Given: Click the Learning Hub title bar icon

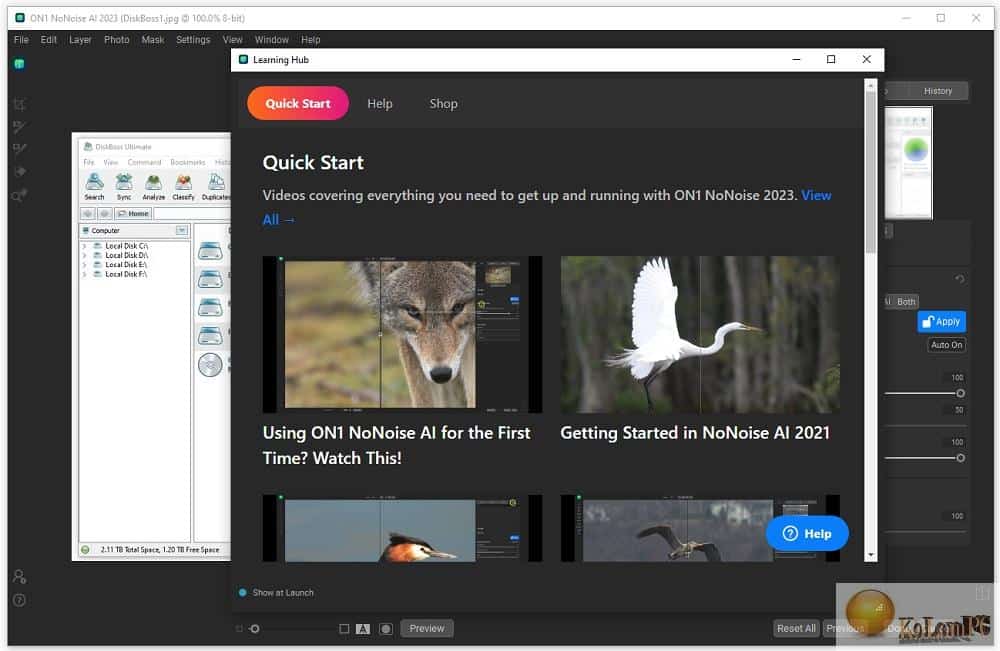Looking at the screenshot, I should [243, 59].
